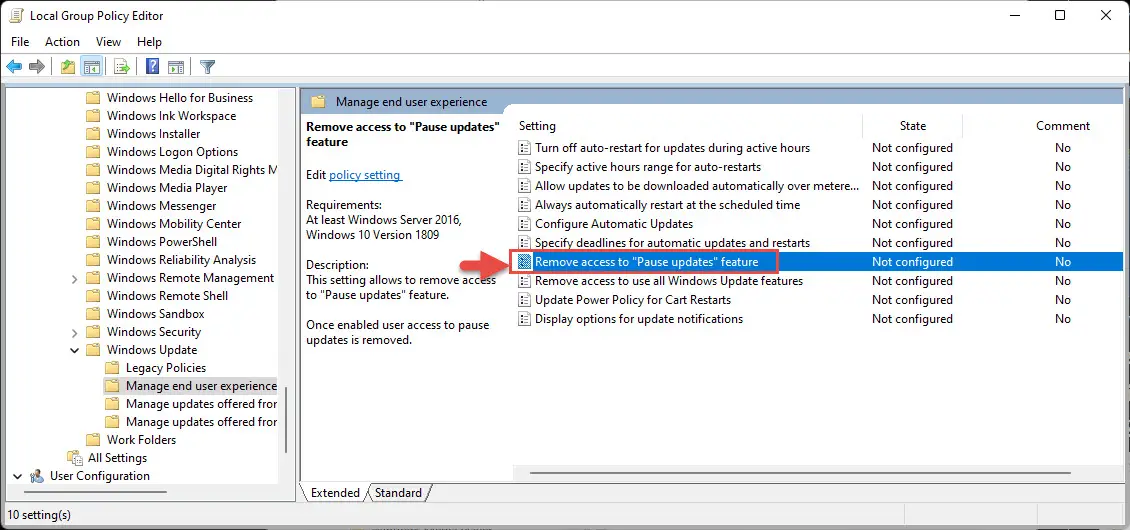The height and width of the screenshot is (530, 1130).
Task: Collapse the User Configuration node
Action: tap(17, 477)
